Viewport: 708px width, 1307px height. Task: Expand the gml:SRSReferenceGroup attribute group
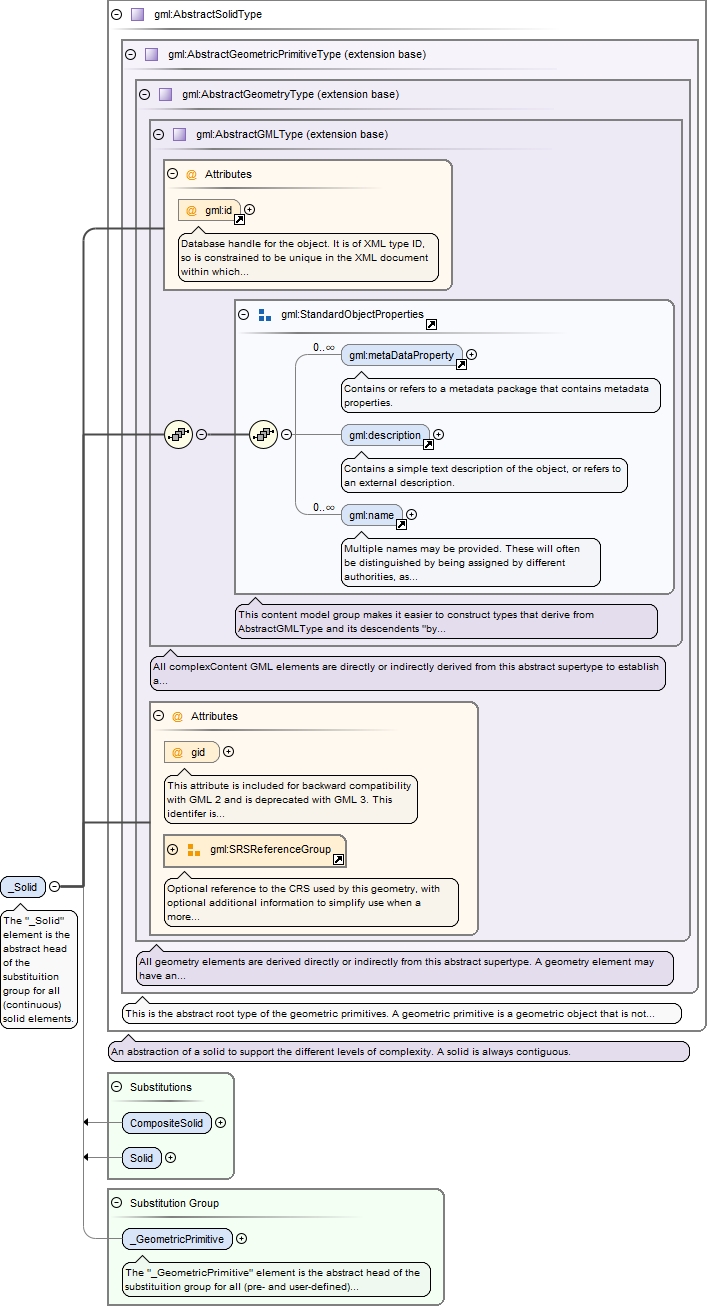pyautogui.click(x=172, y=850)
